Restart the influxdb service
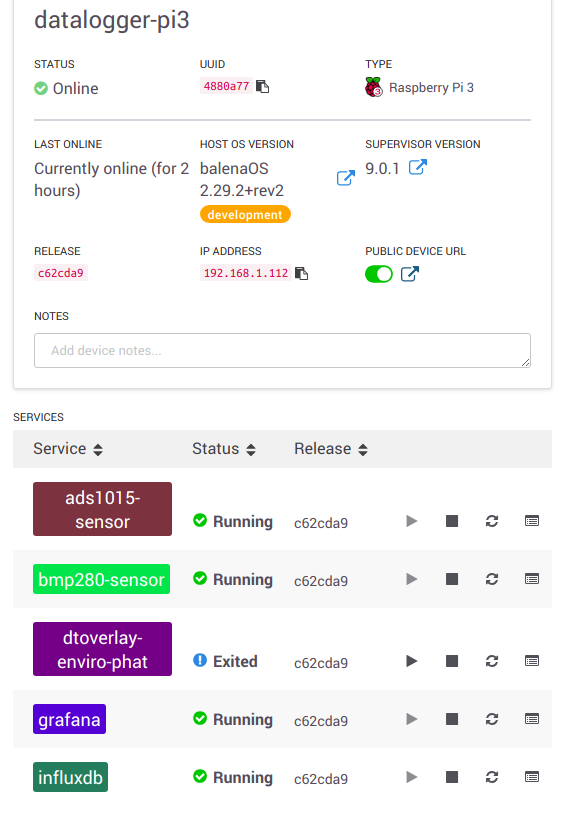566x821 pixels. pos(492,777)
